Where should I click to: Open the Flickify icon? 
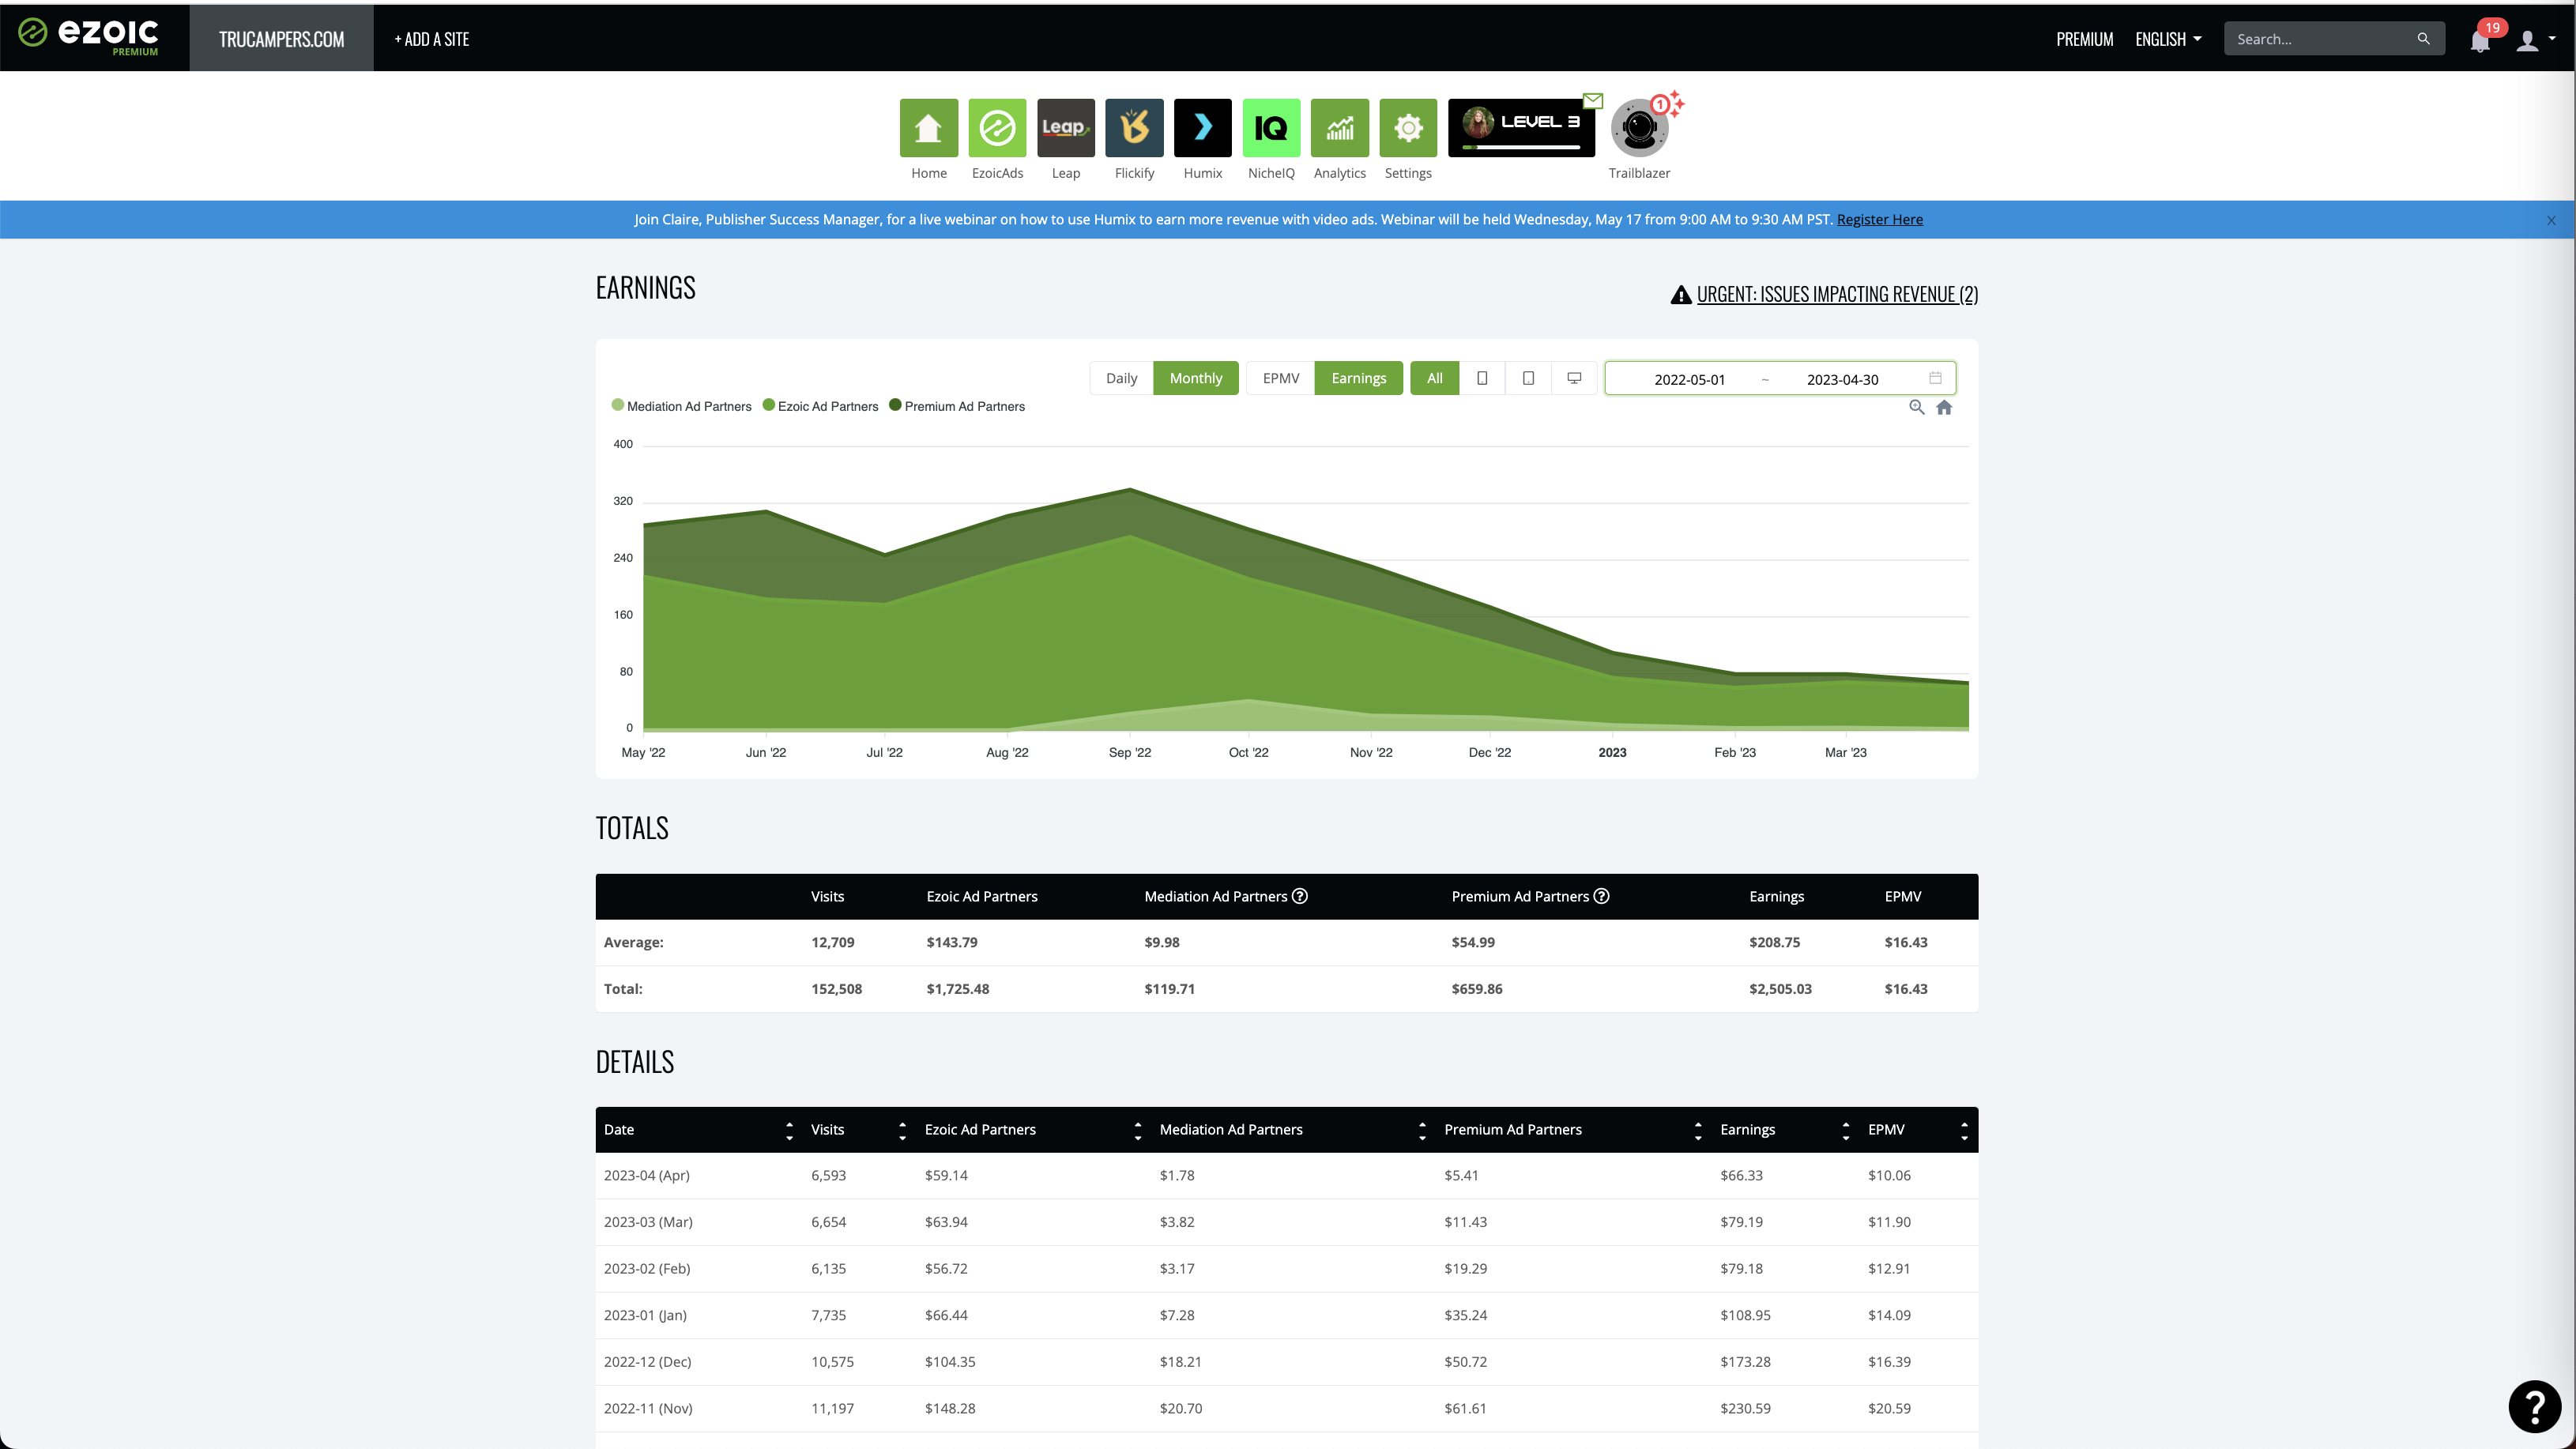1134,127
